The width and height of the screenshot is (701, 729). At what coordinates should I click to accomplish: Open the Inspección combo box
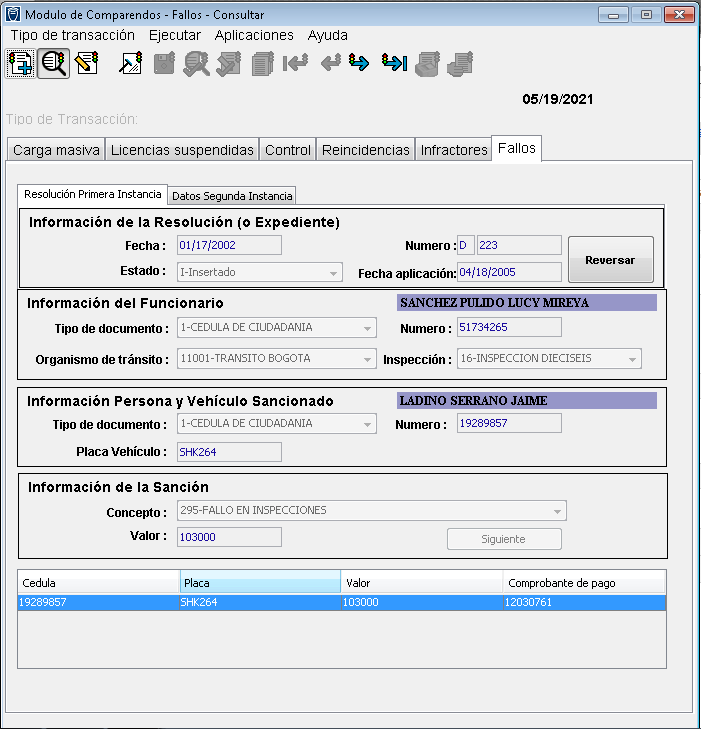pos(632,359)
